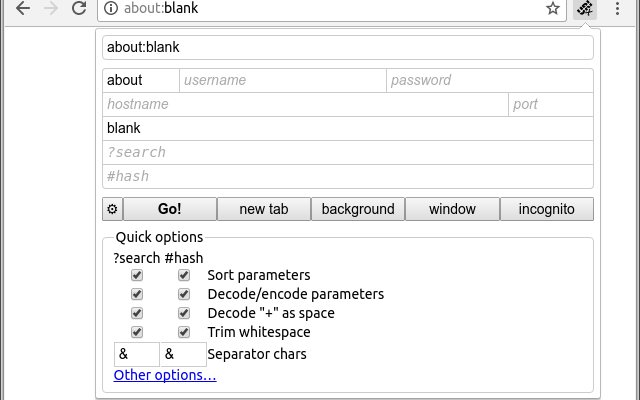Uncheck Decode/encode parameters for #hash
Image resolution: width=640 pixels, height=400 pixels.
[184, 294]
